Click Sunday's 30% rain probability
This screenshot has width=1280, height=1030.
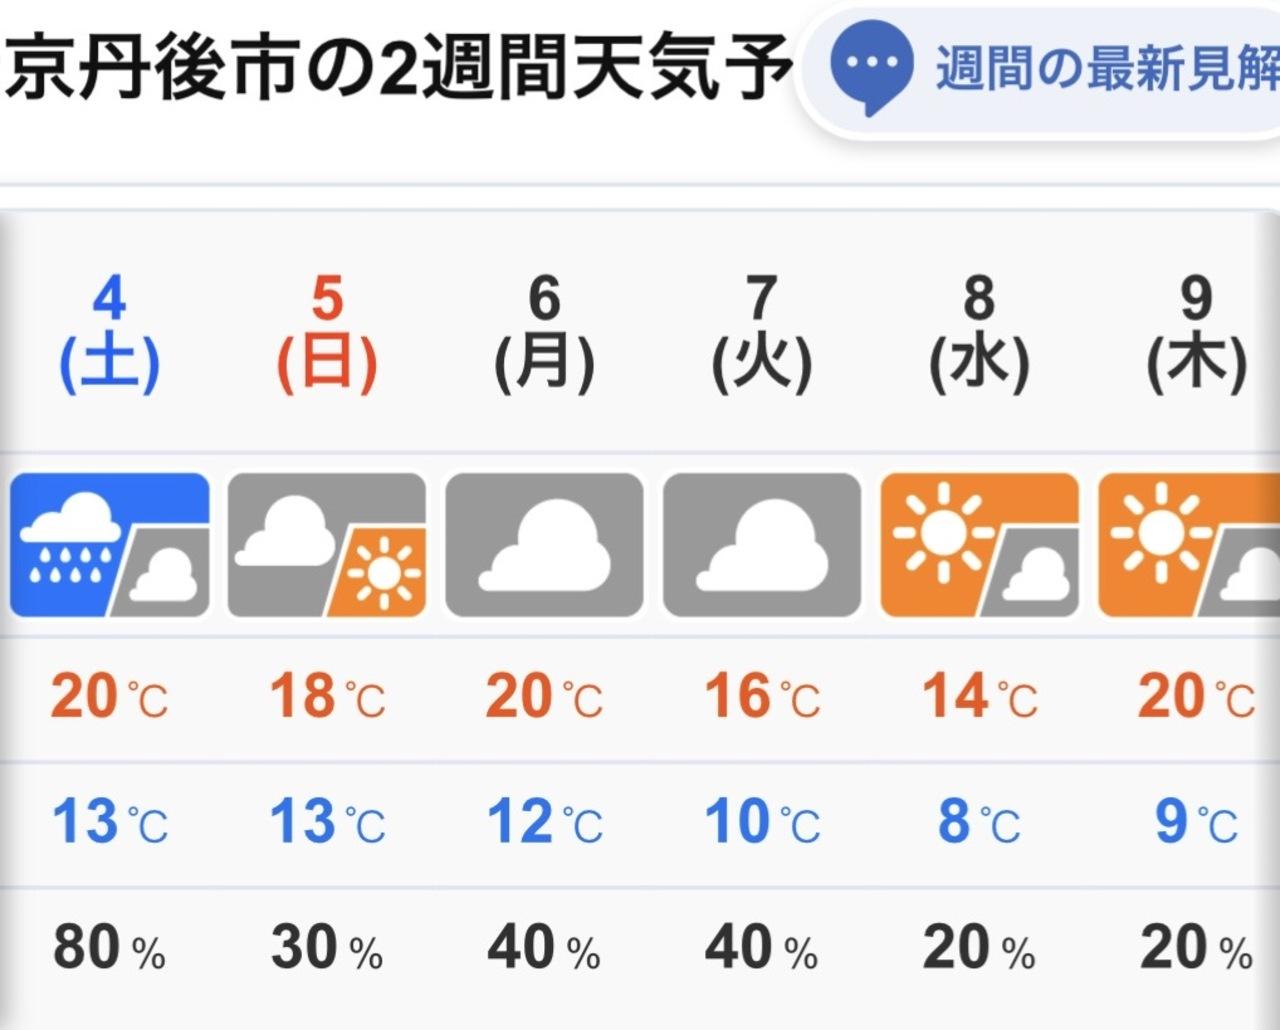pyautogui.click(x=326, y=948)
